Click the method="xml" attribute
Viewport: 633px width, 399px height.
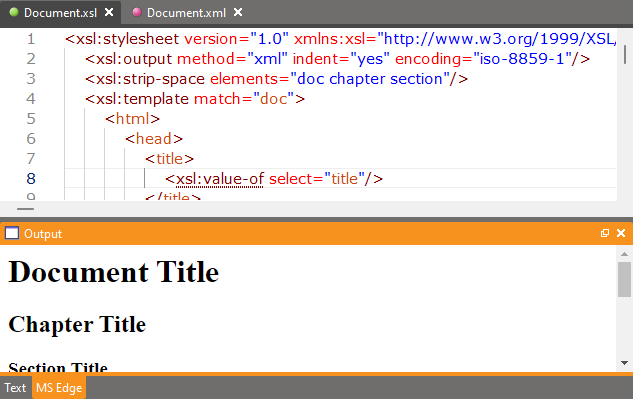point(232,59)
